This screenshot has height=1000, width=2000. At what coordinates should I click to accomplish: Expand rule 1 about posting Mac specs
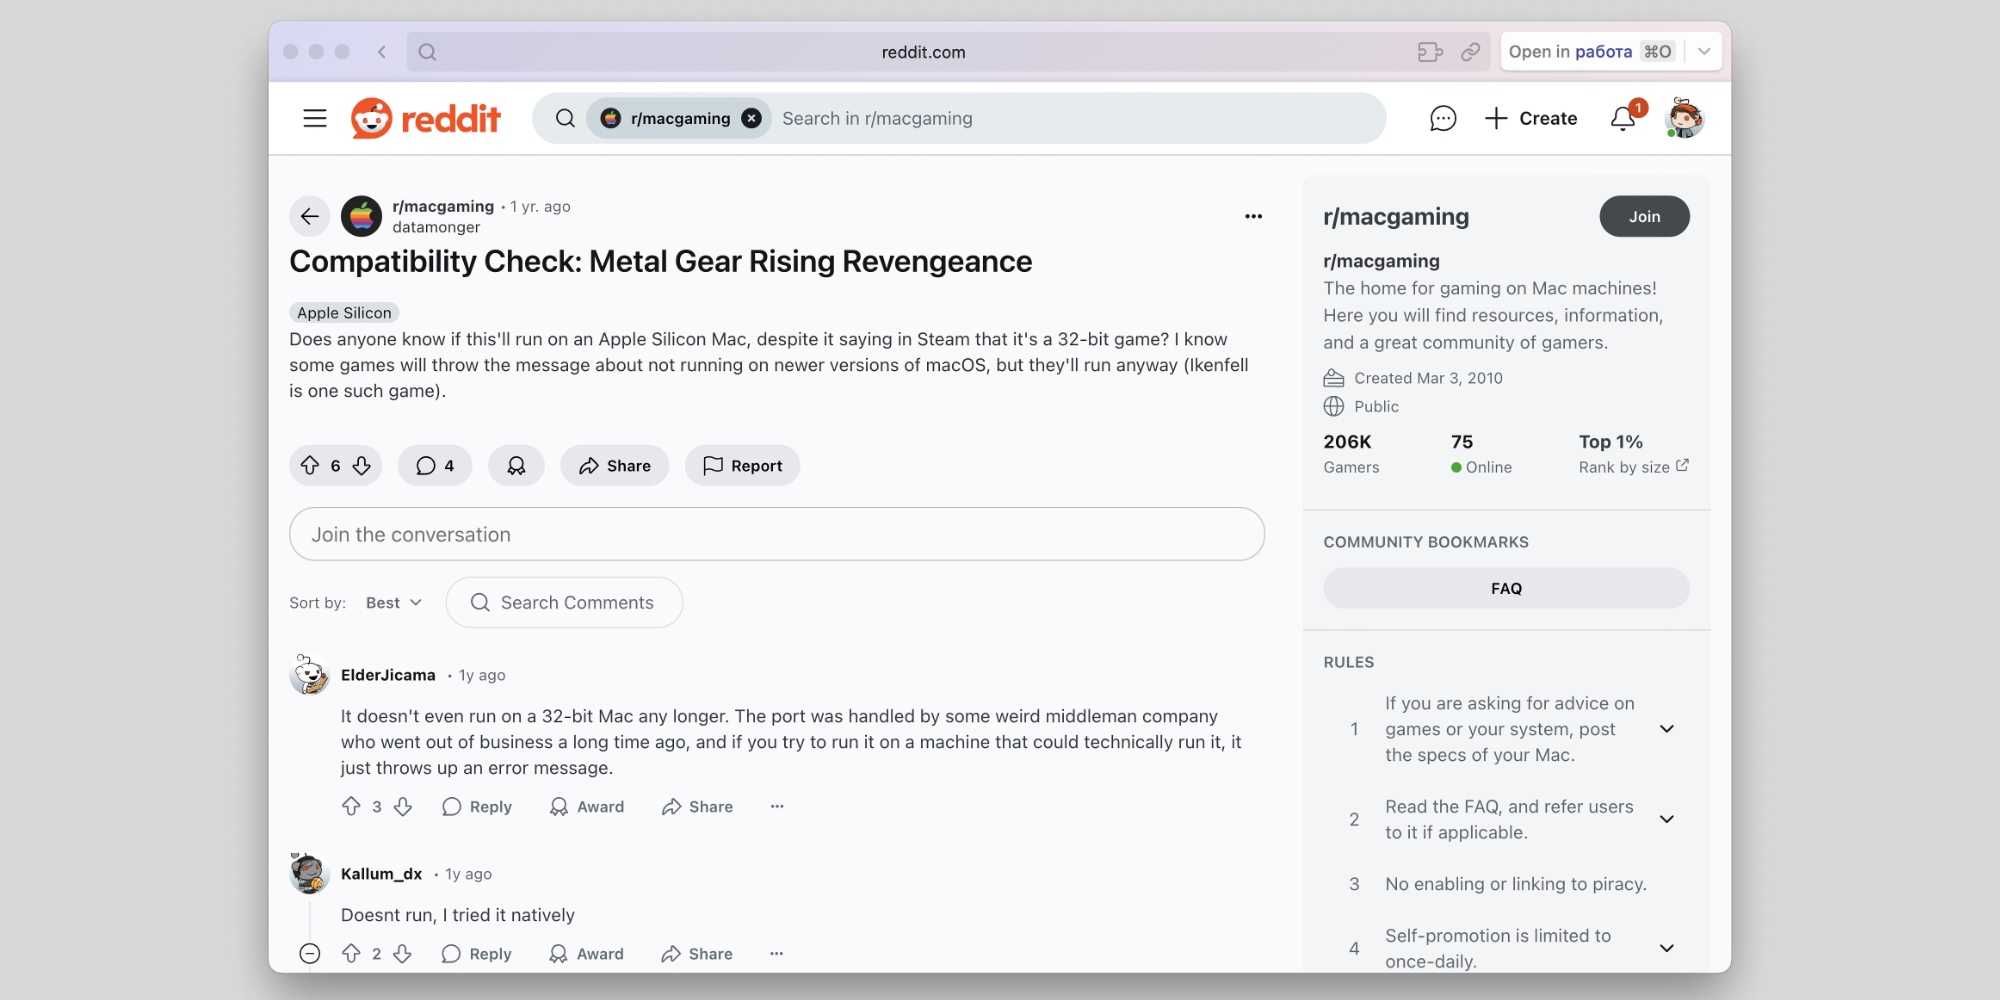pyautogui.click(x=1667, y=729)
